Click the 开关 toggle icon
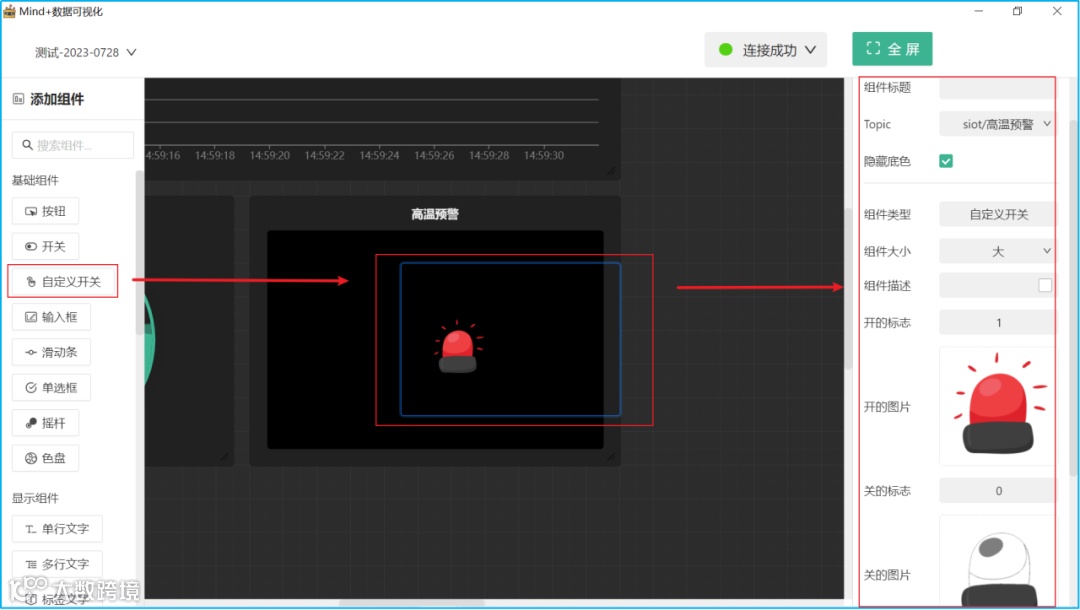 tap(31, 246)
